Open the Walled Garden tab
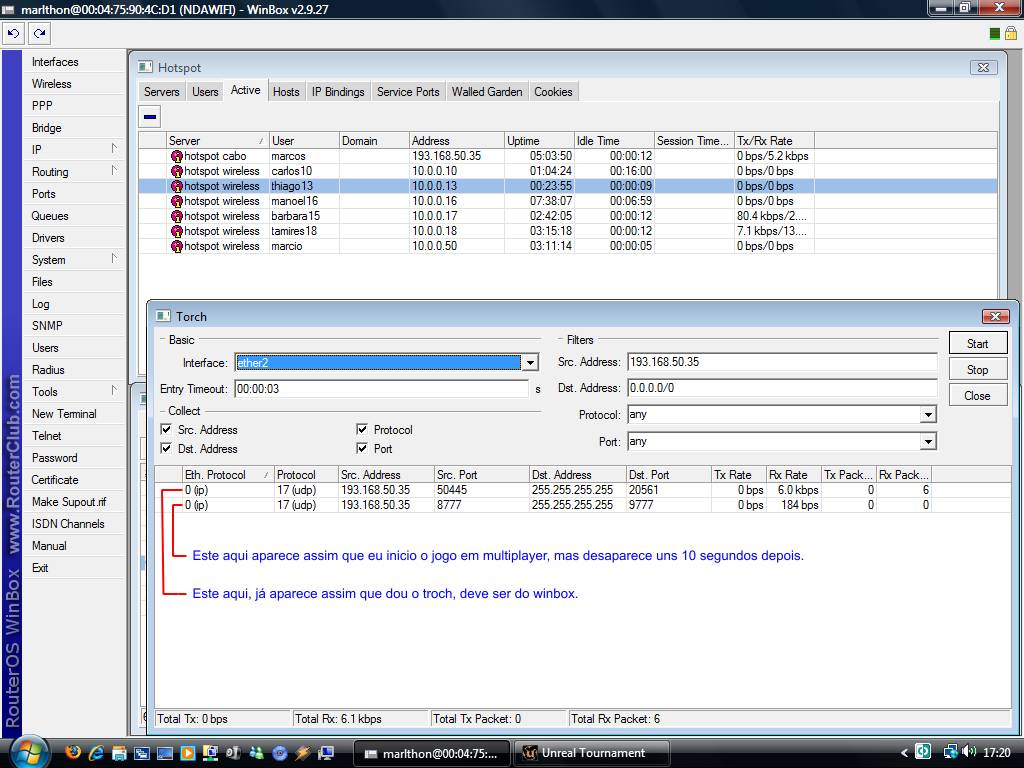The height and width of the screenshot is (768, 1024). 487,92
